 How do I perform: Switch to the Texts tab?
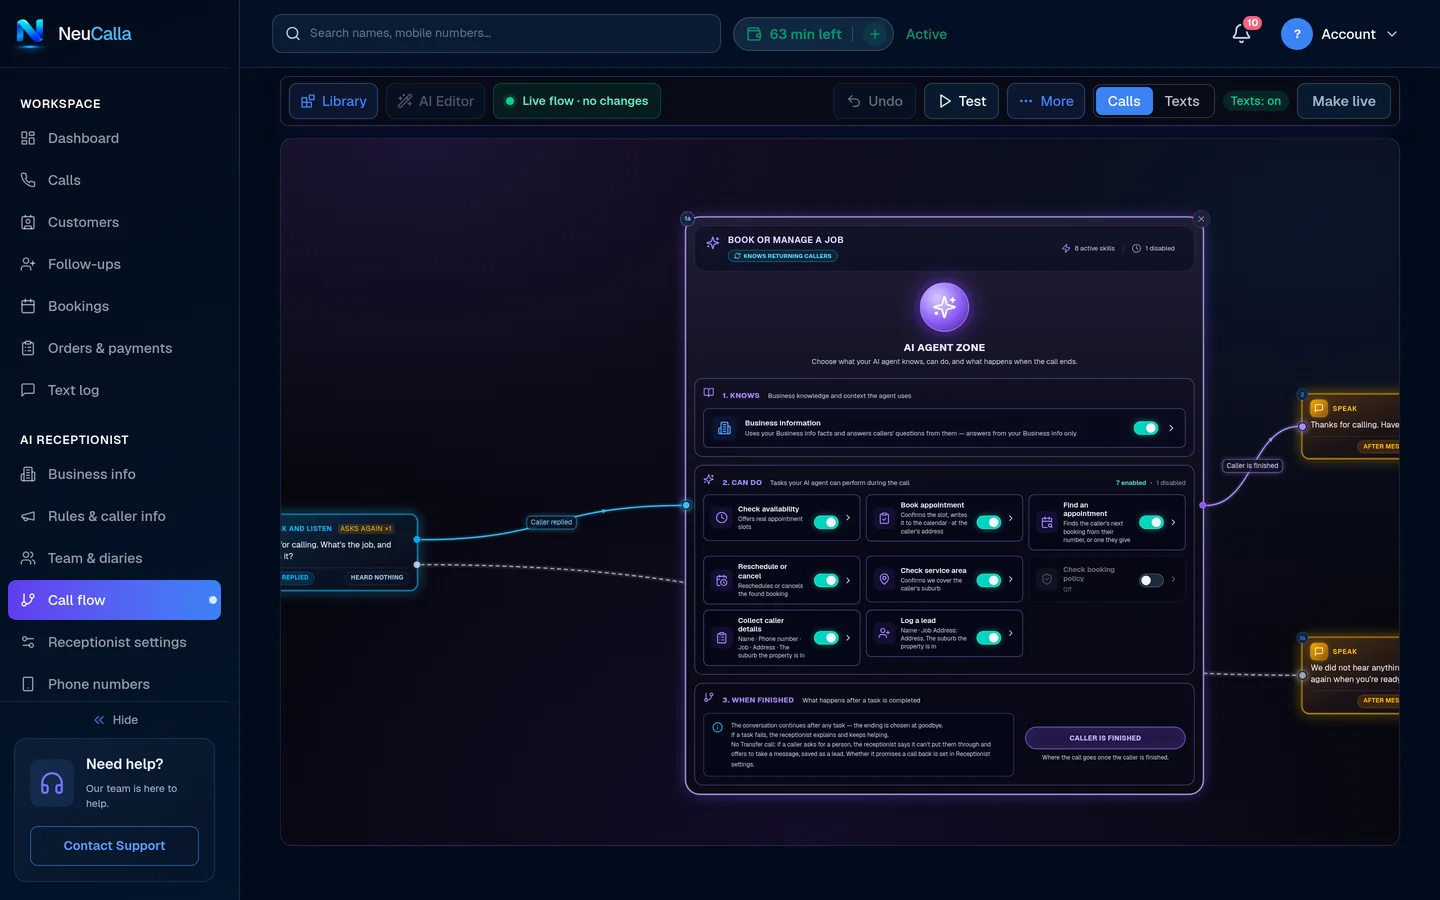click(1182, 101)
